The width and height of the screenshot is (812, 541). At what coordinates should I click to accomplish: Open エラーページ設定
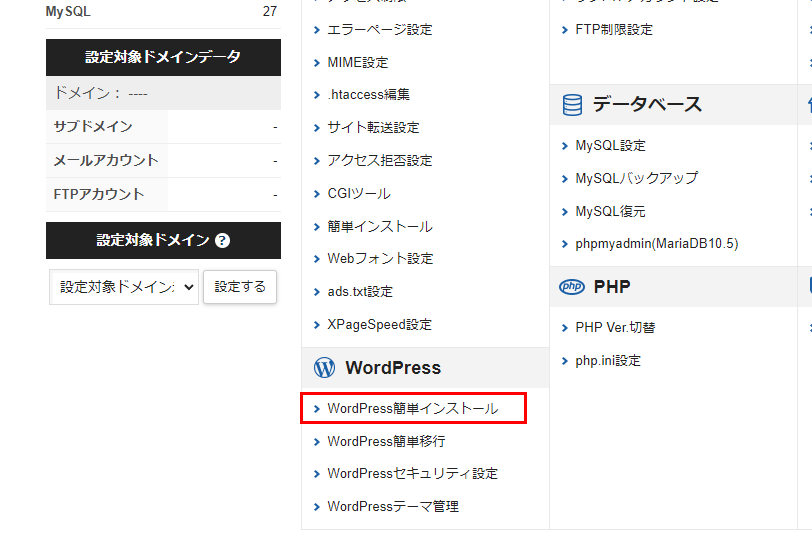(x=380, y=30)
